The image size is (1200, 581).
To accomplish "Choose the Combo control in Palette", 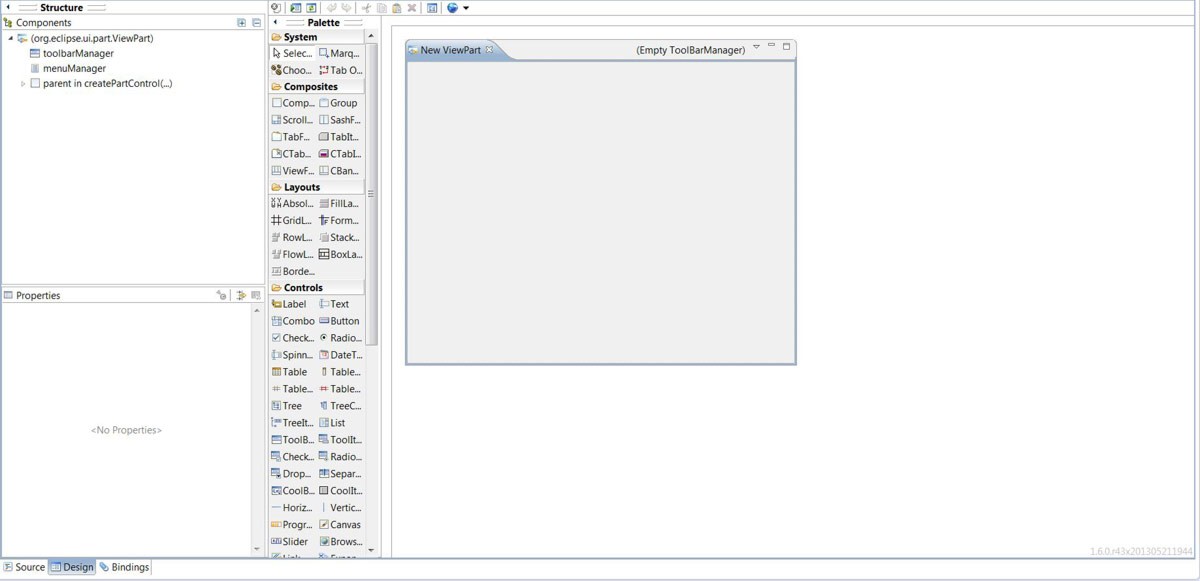I will pos(292,321).
